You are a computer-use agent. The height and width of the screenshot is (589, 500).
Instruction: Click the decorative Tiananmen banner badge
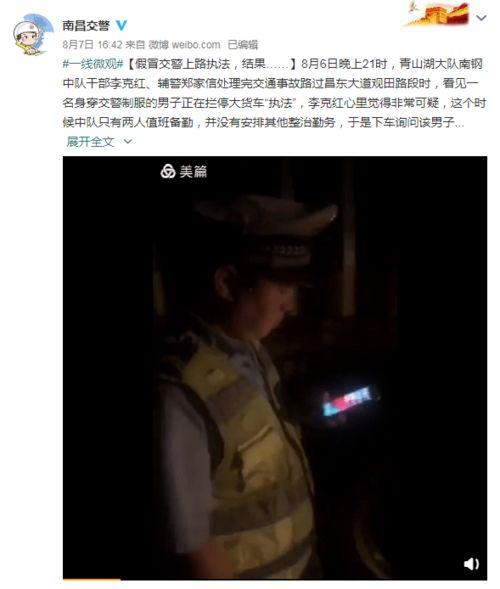[x=438, y=14]
